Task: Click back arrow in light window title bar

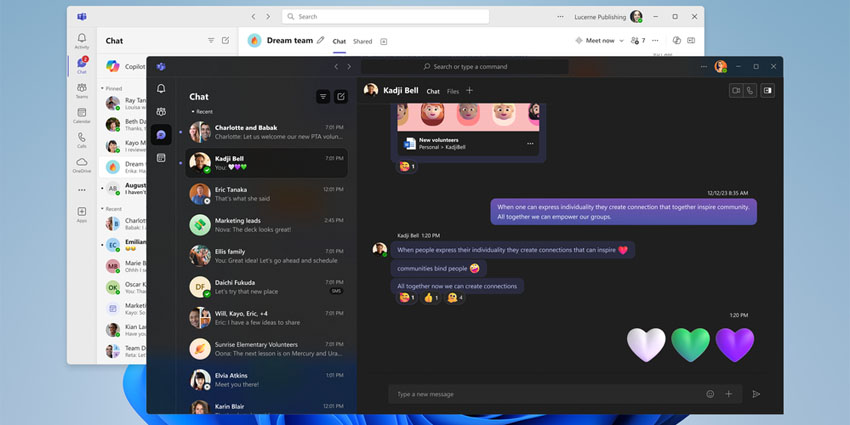Action: click(253, 17)
